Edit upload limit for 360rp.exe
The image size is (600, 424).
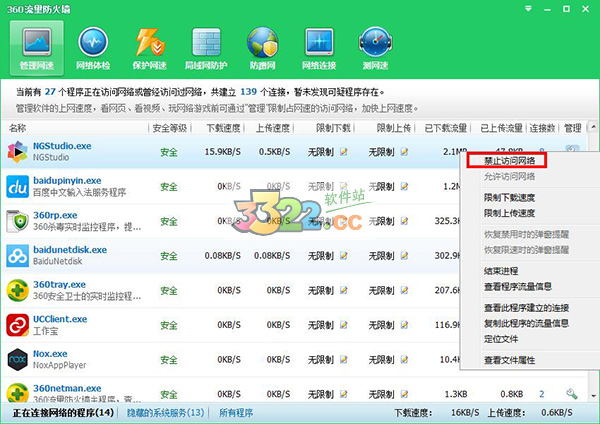(404, 221)
